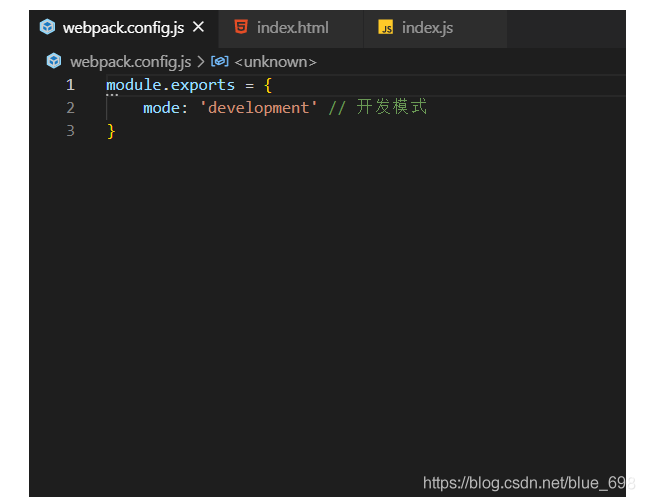Click line number 3 in the gutter
Image resolution: width=645 pixels, height=502 pixels.
click(70, 131)
